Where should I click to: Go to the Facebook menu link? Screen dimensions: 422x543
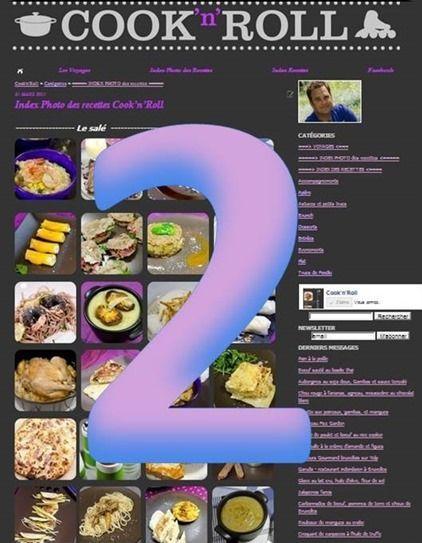(380, 70)
